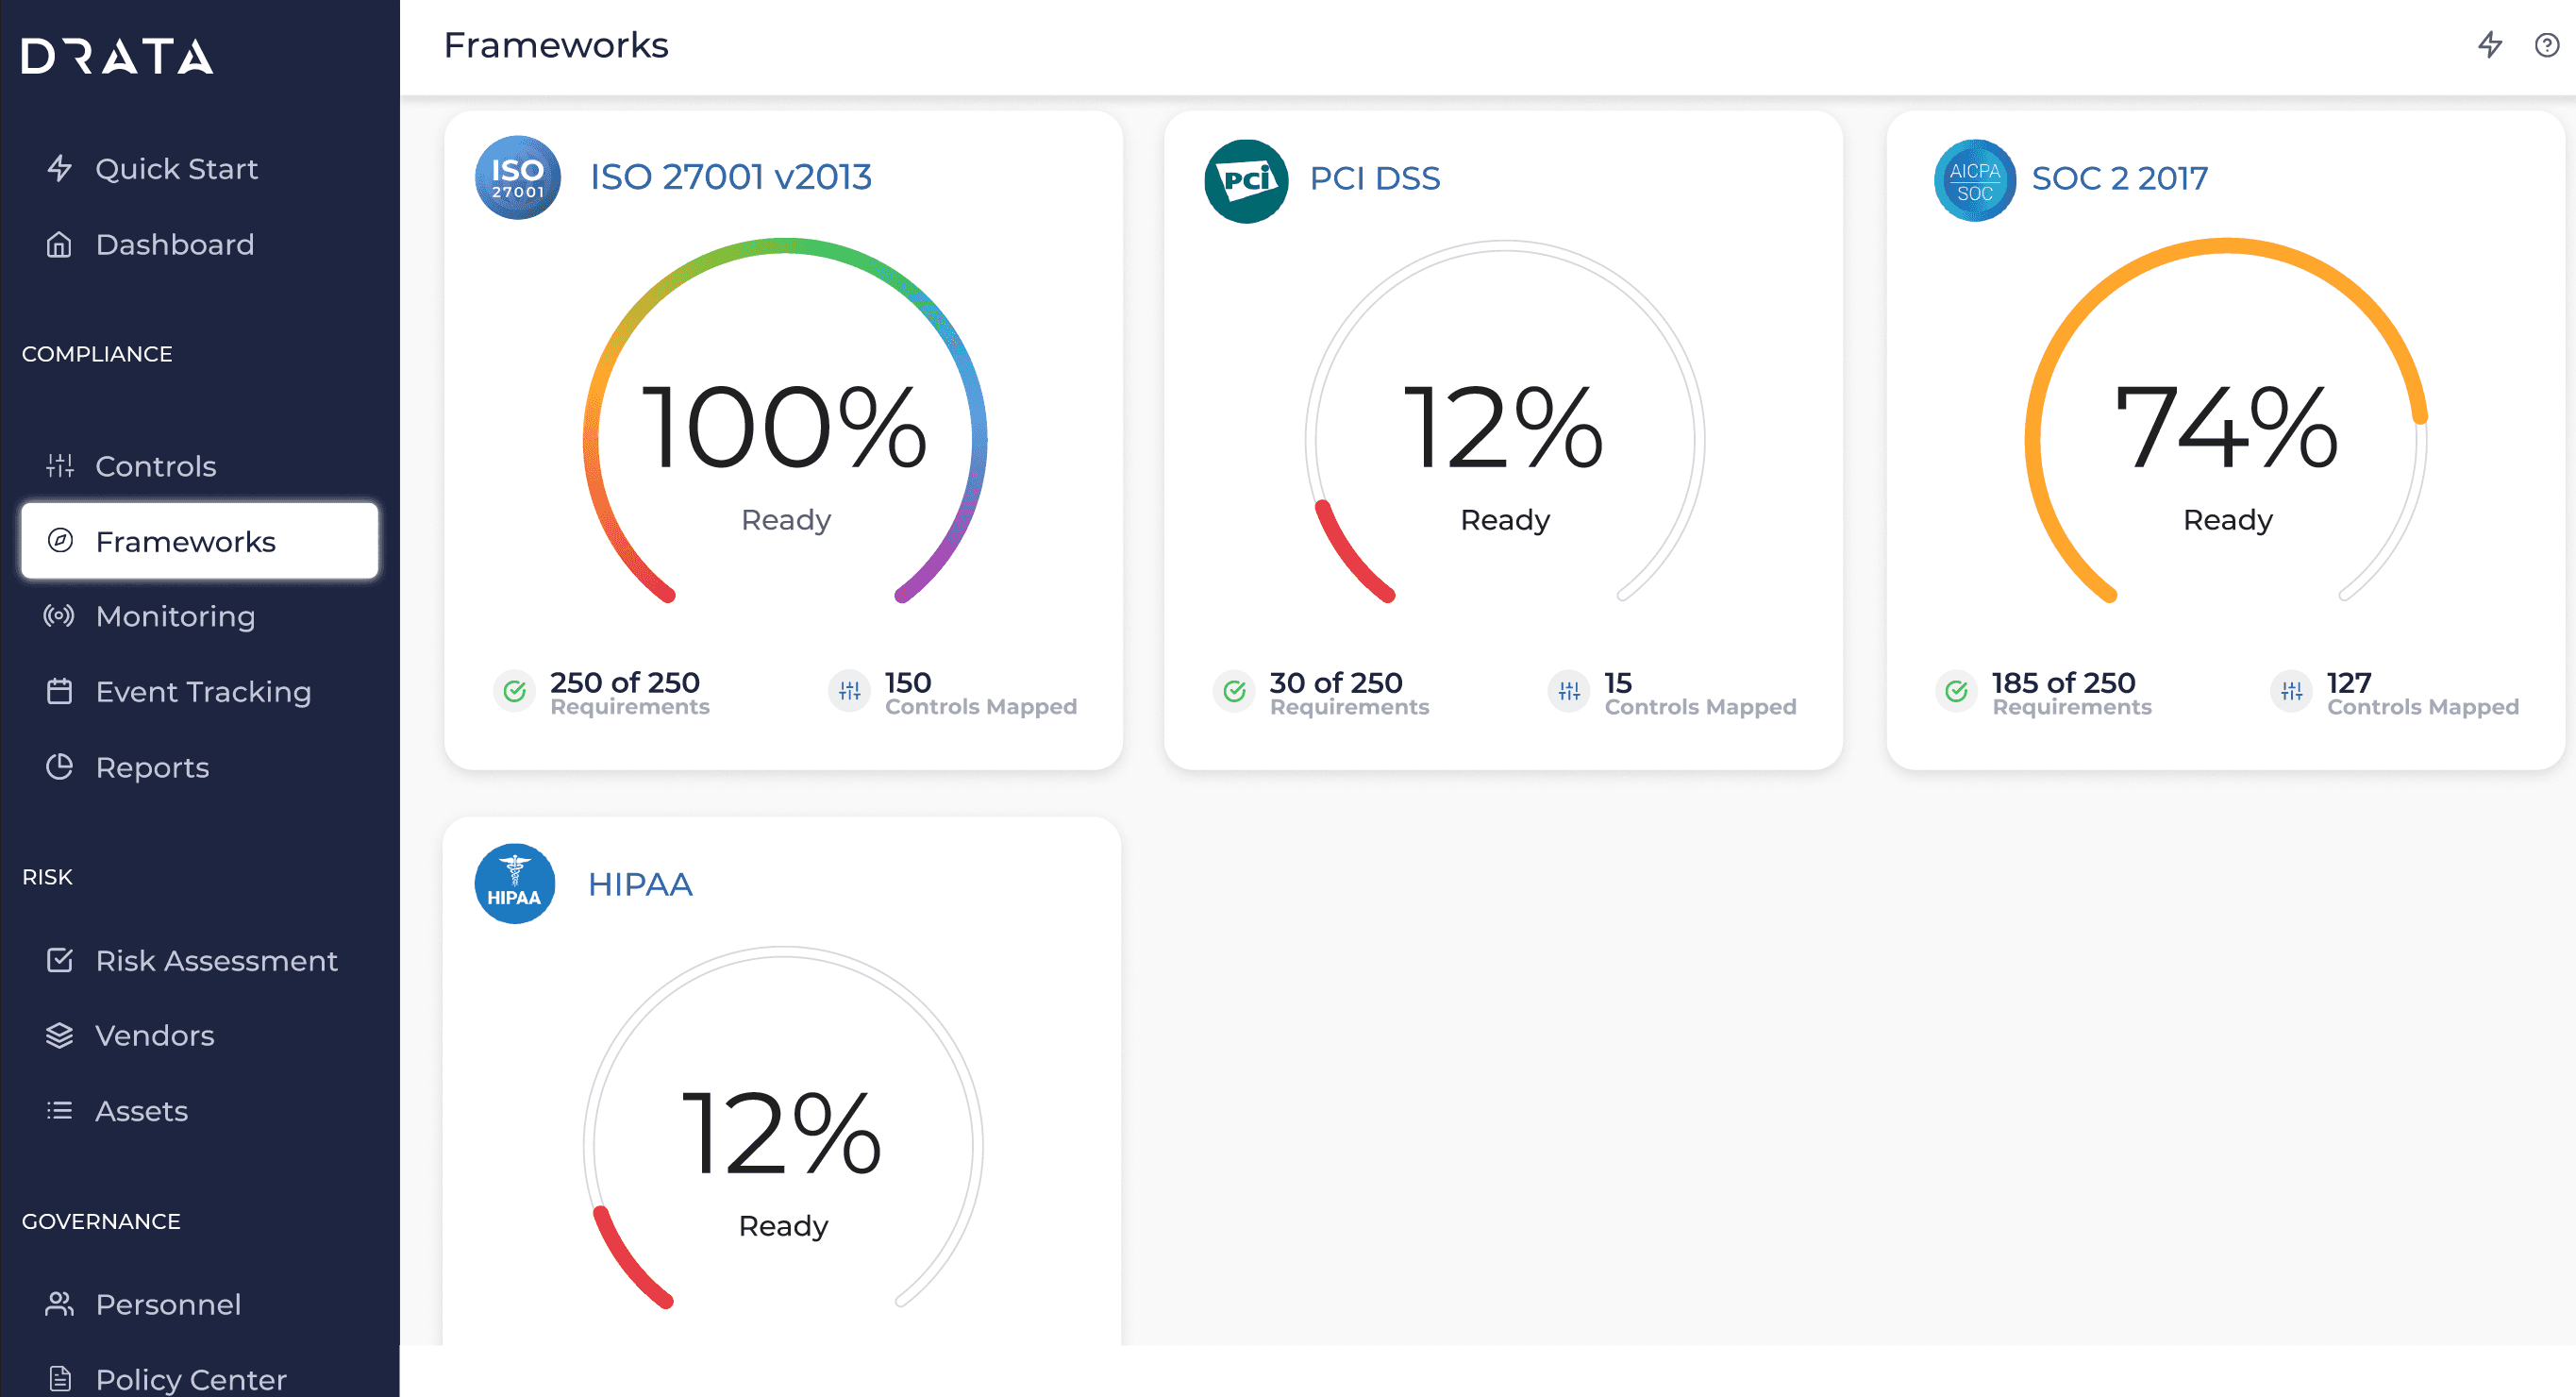Click the Vendors layers sidebar icon
This screenshot has height=1397, width=2576.
pos(60,1035)
